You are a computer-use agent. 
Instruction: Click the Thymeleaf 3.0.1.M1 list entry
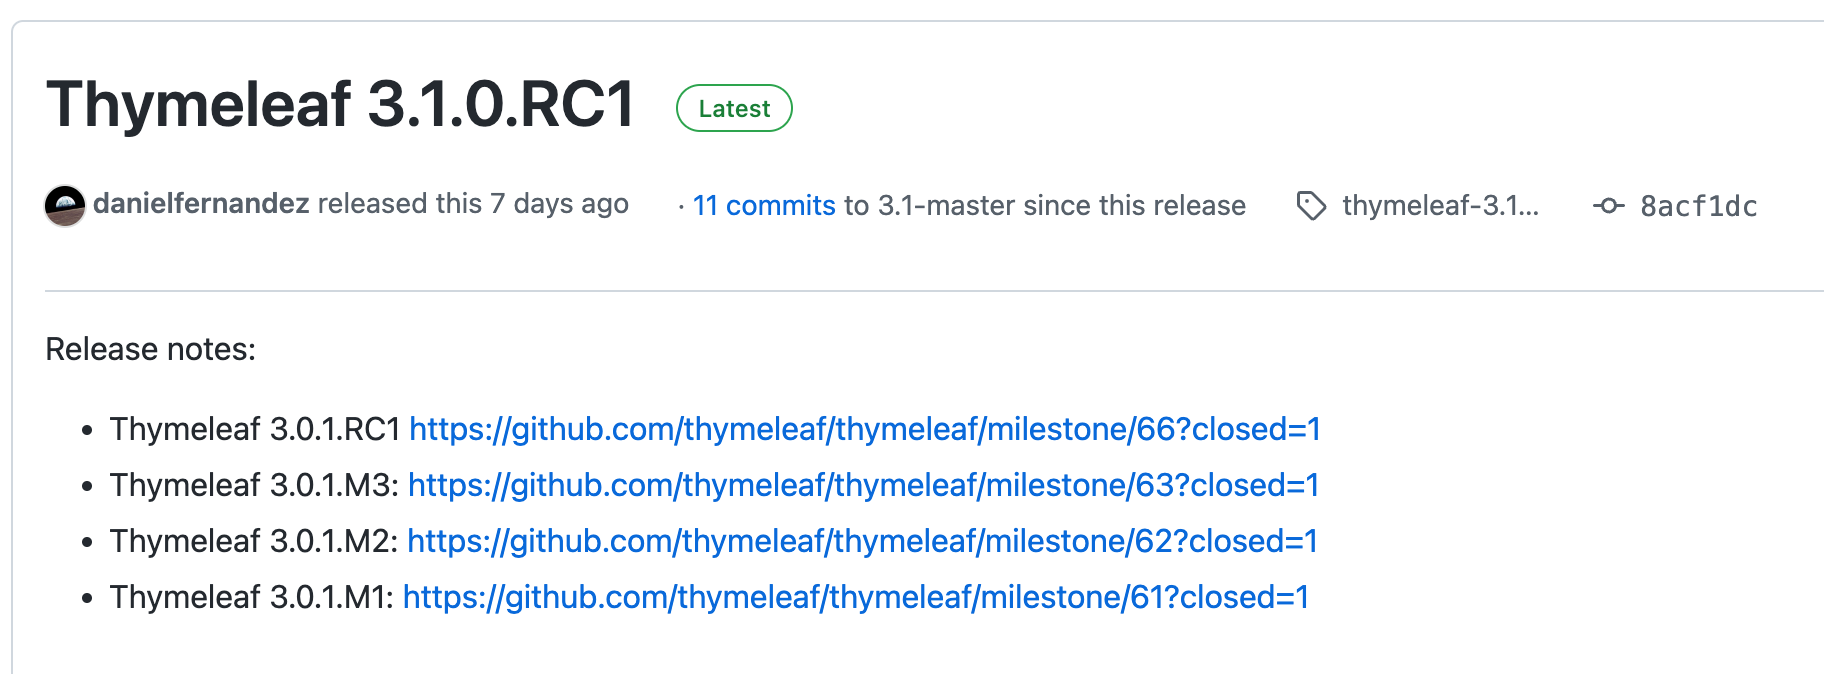click(252, 597)
